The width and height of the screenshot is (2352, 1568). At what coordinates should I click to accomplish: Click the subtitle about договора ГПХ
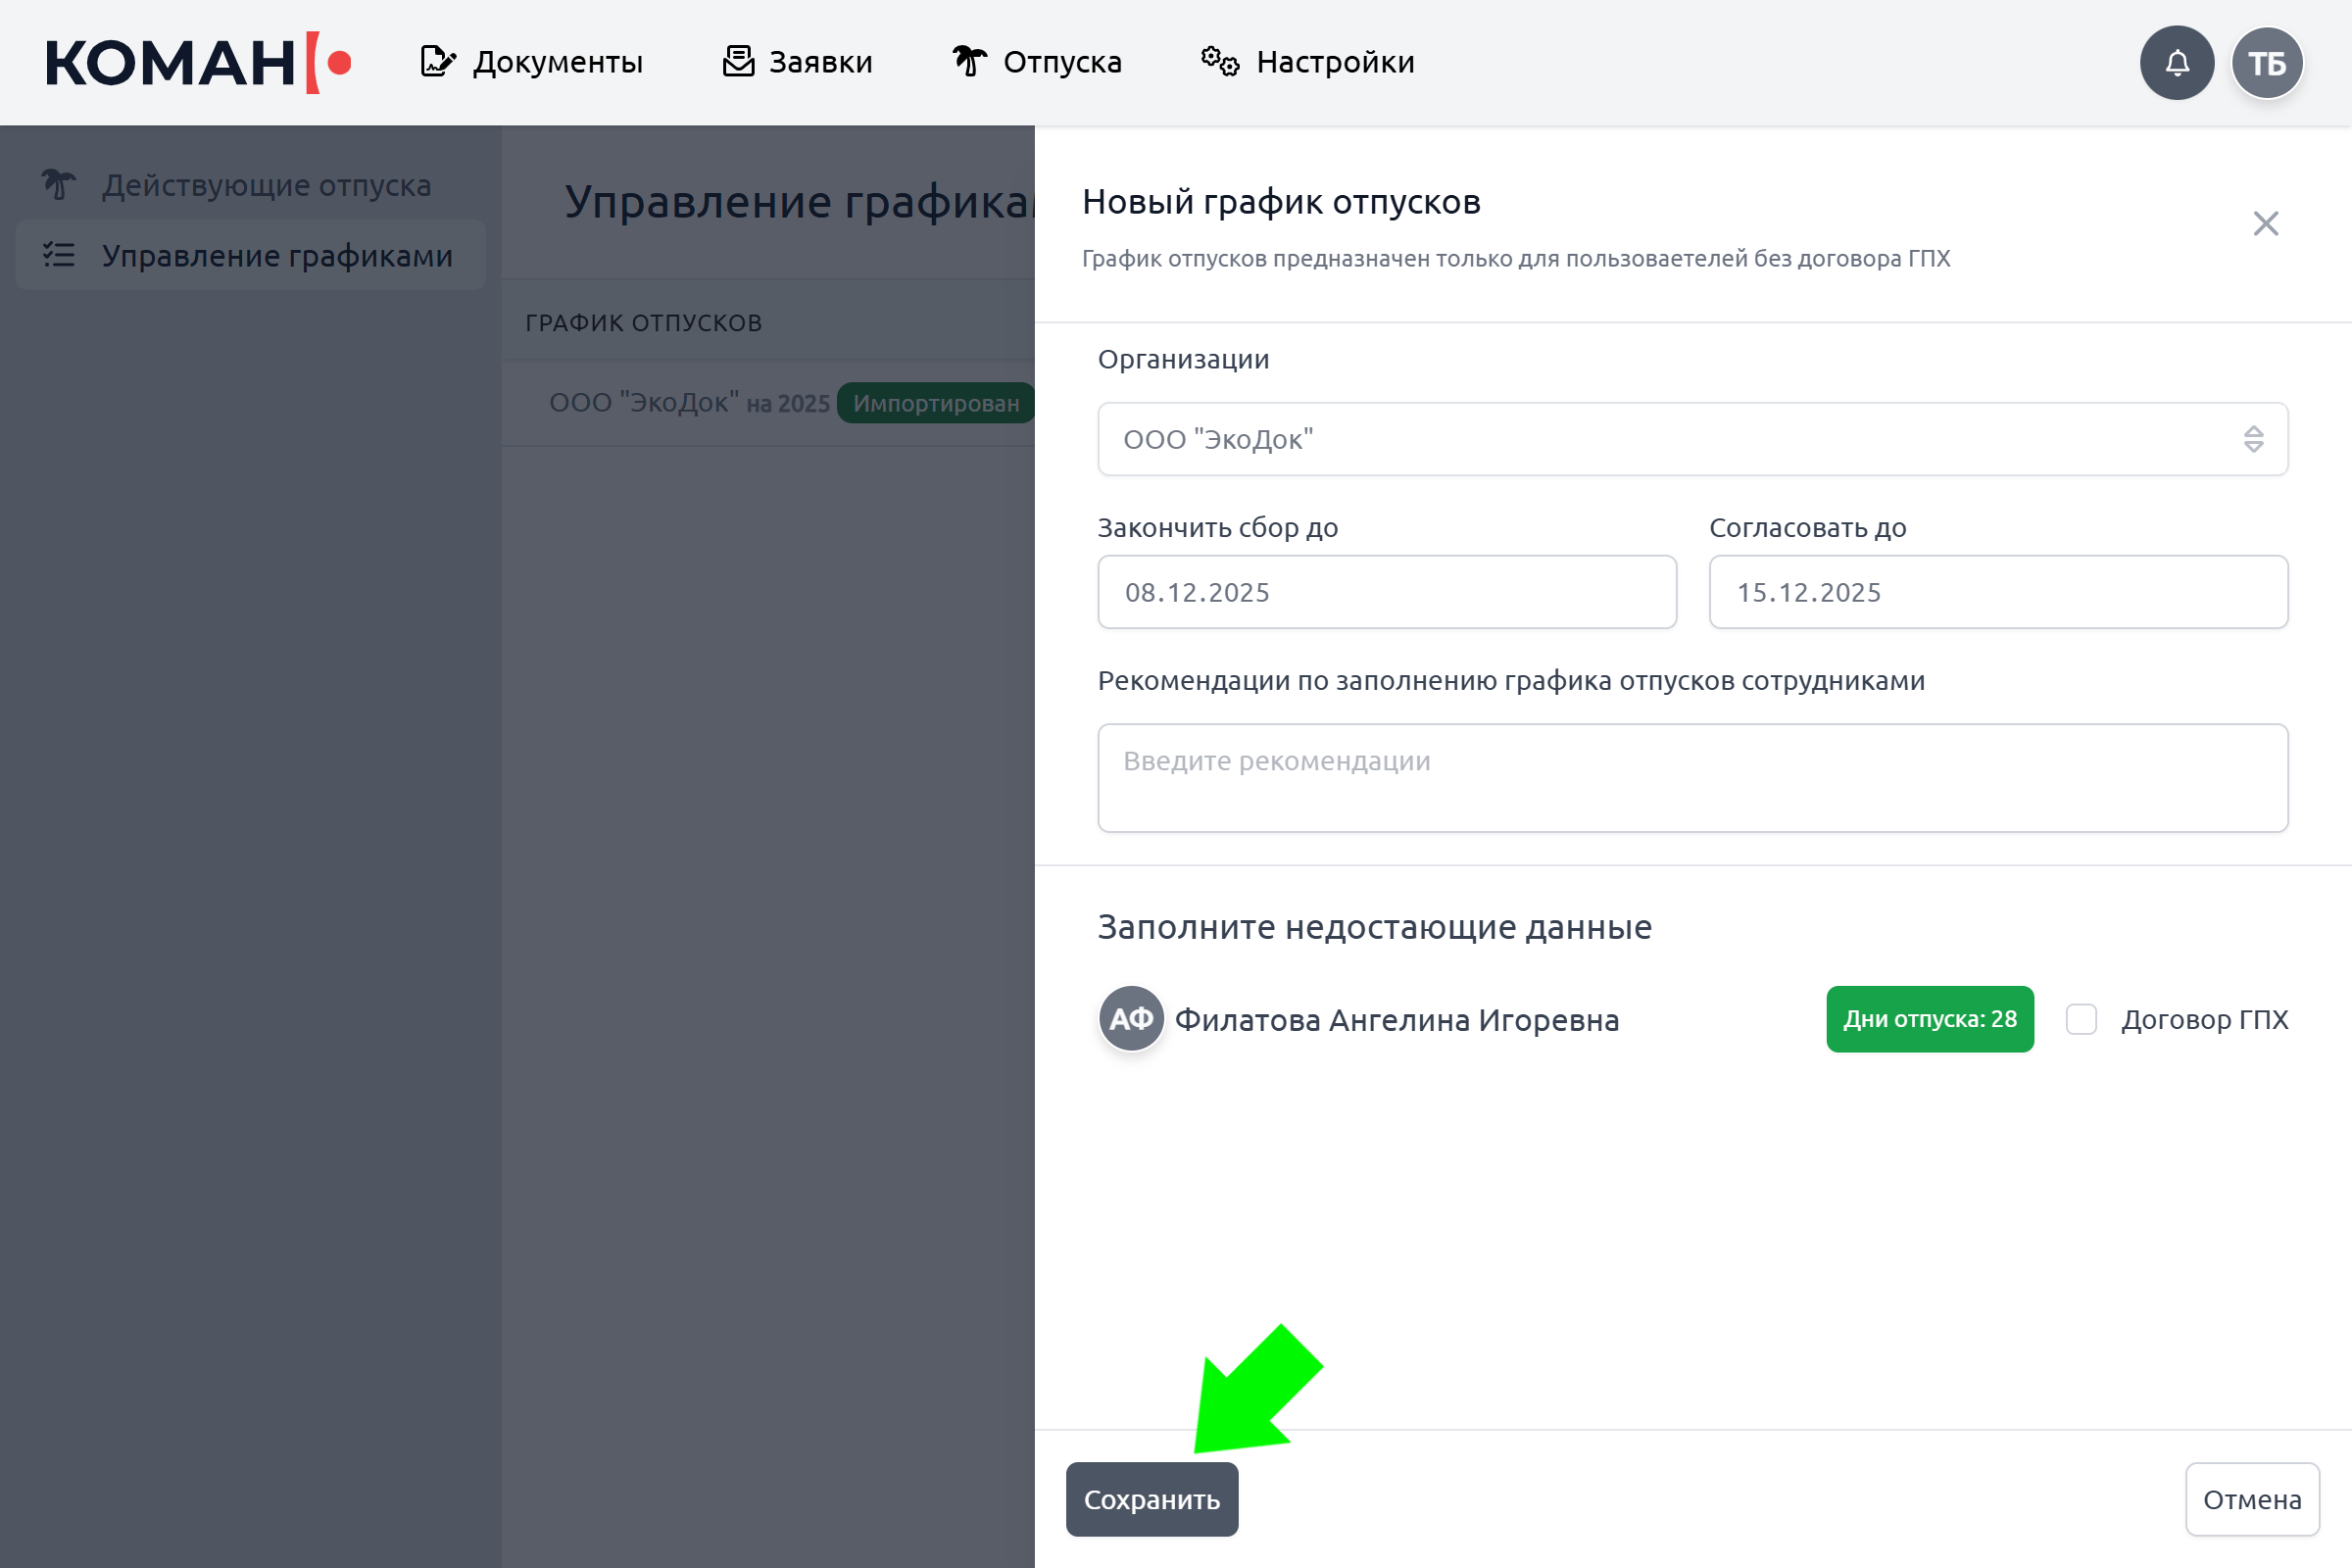pyautogui.click(x=1515, y=259)
